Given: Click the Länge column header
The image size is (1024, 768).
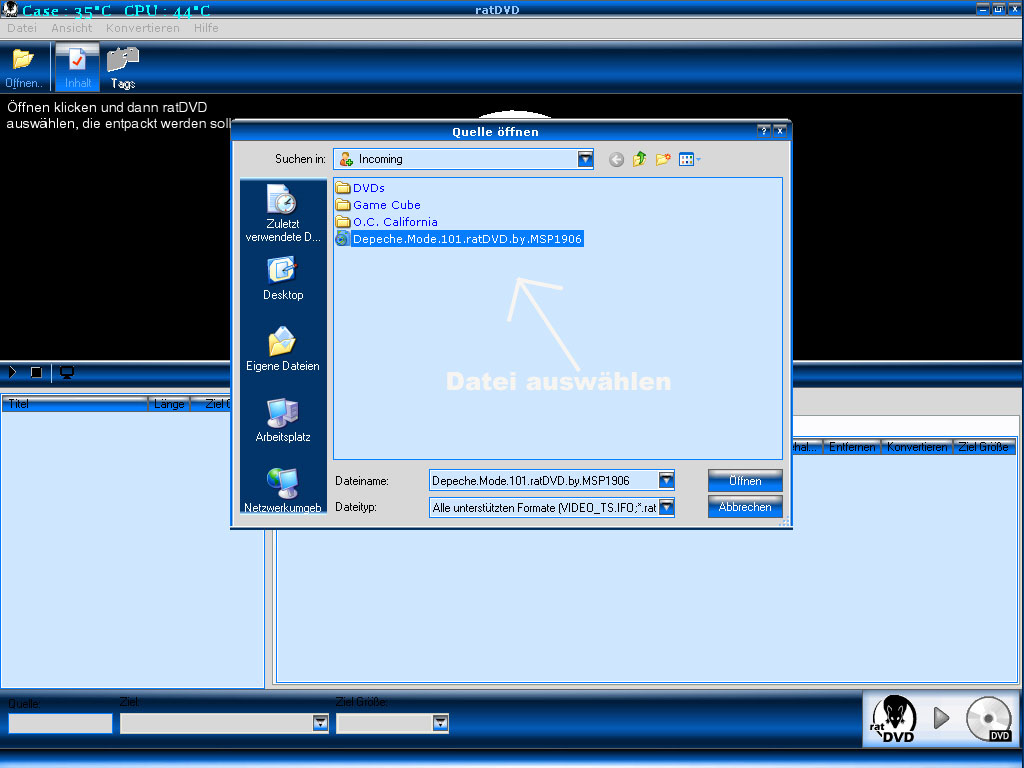Looking at the screenshot, I should (x=169, y=404).
